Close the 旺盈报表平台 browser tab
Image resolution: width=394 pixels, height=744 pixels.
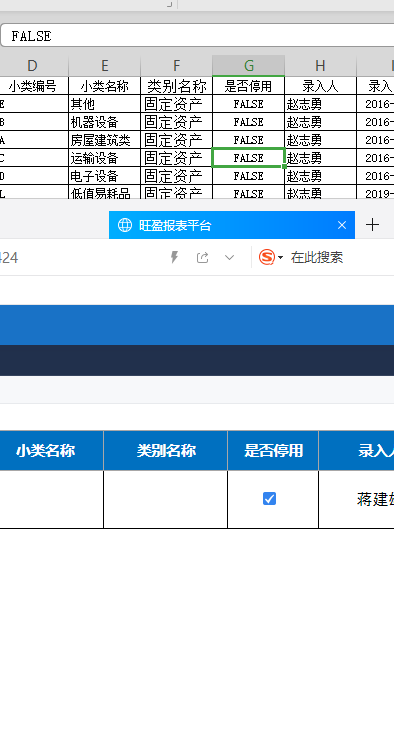pos(342,225)
